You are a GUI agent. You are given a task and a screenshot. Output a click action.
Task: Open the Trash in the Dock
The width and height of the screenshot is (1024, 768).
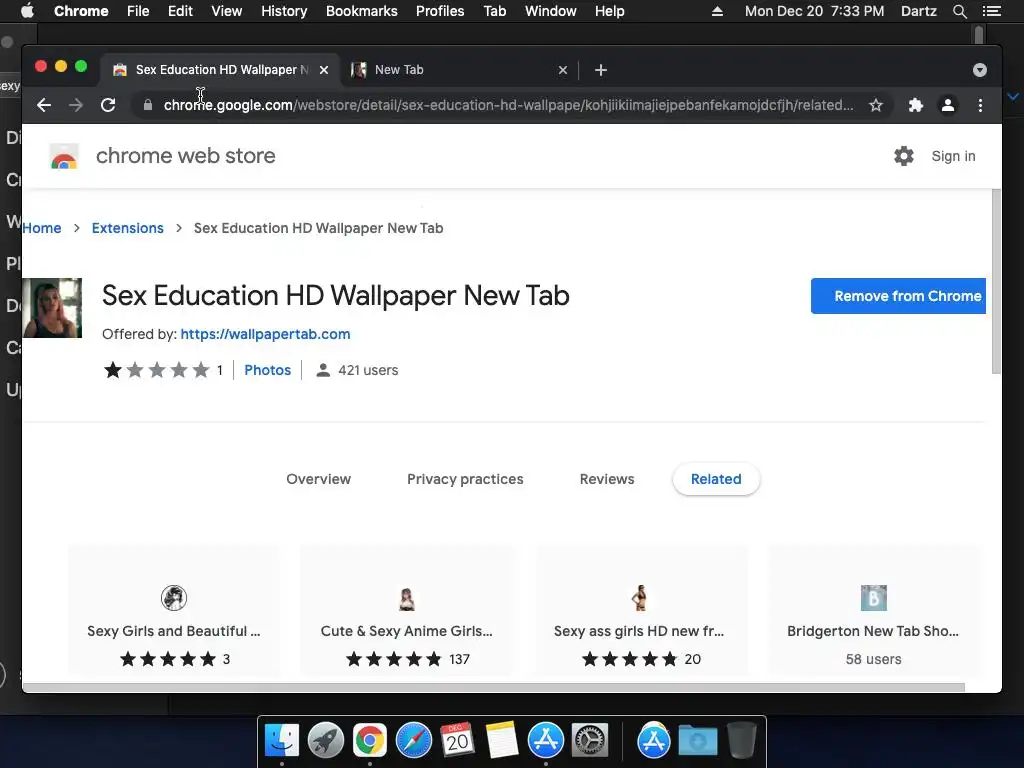pyautogui.click(x=742, y=740)
